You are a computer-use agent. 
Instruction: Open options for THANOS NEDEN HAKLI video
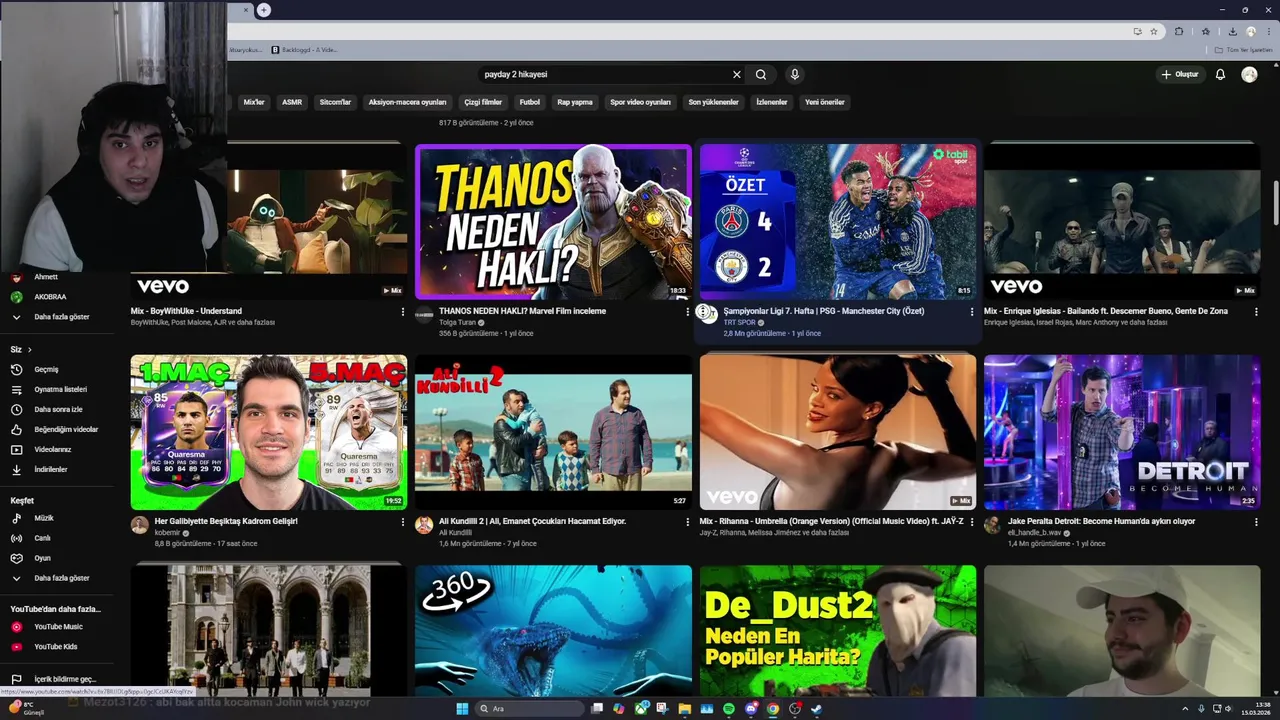[687, 312]
